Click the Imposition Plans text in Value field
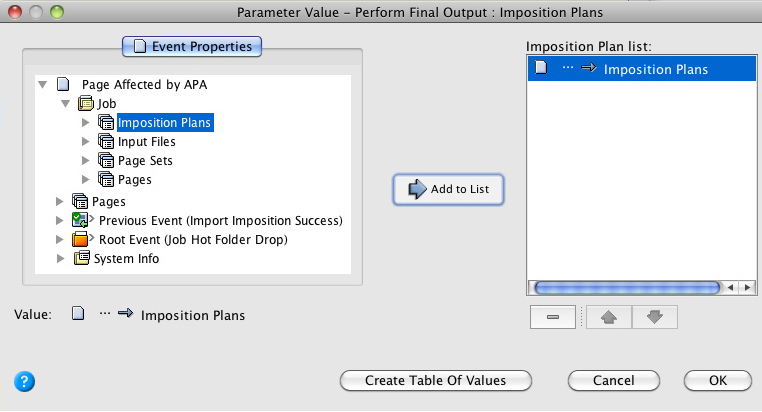This screenshot has width=762, height=412. tap(193, 315)
